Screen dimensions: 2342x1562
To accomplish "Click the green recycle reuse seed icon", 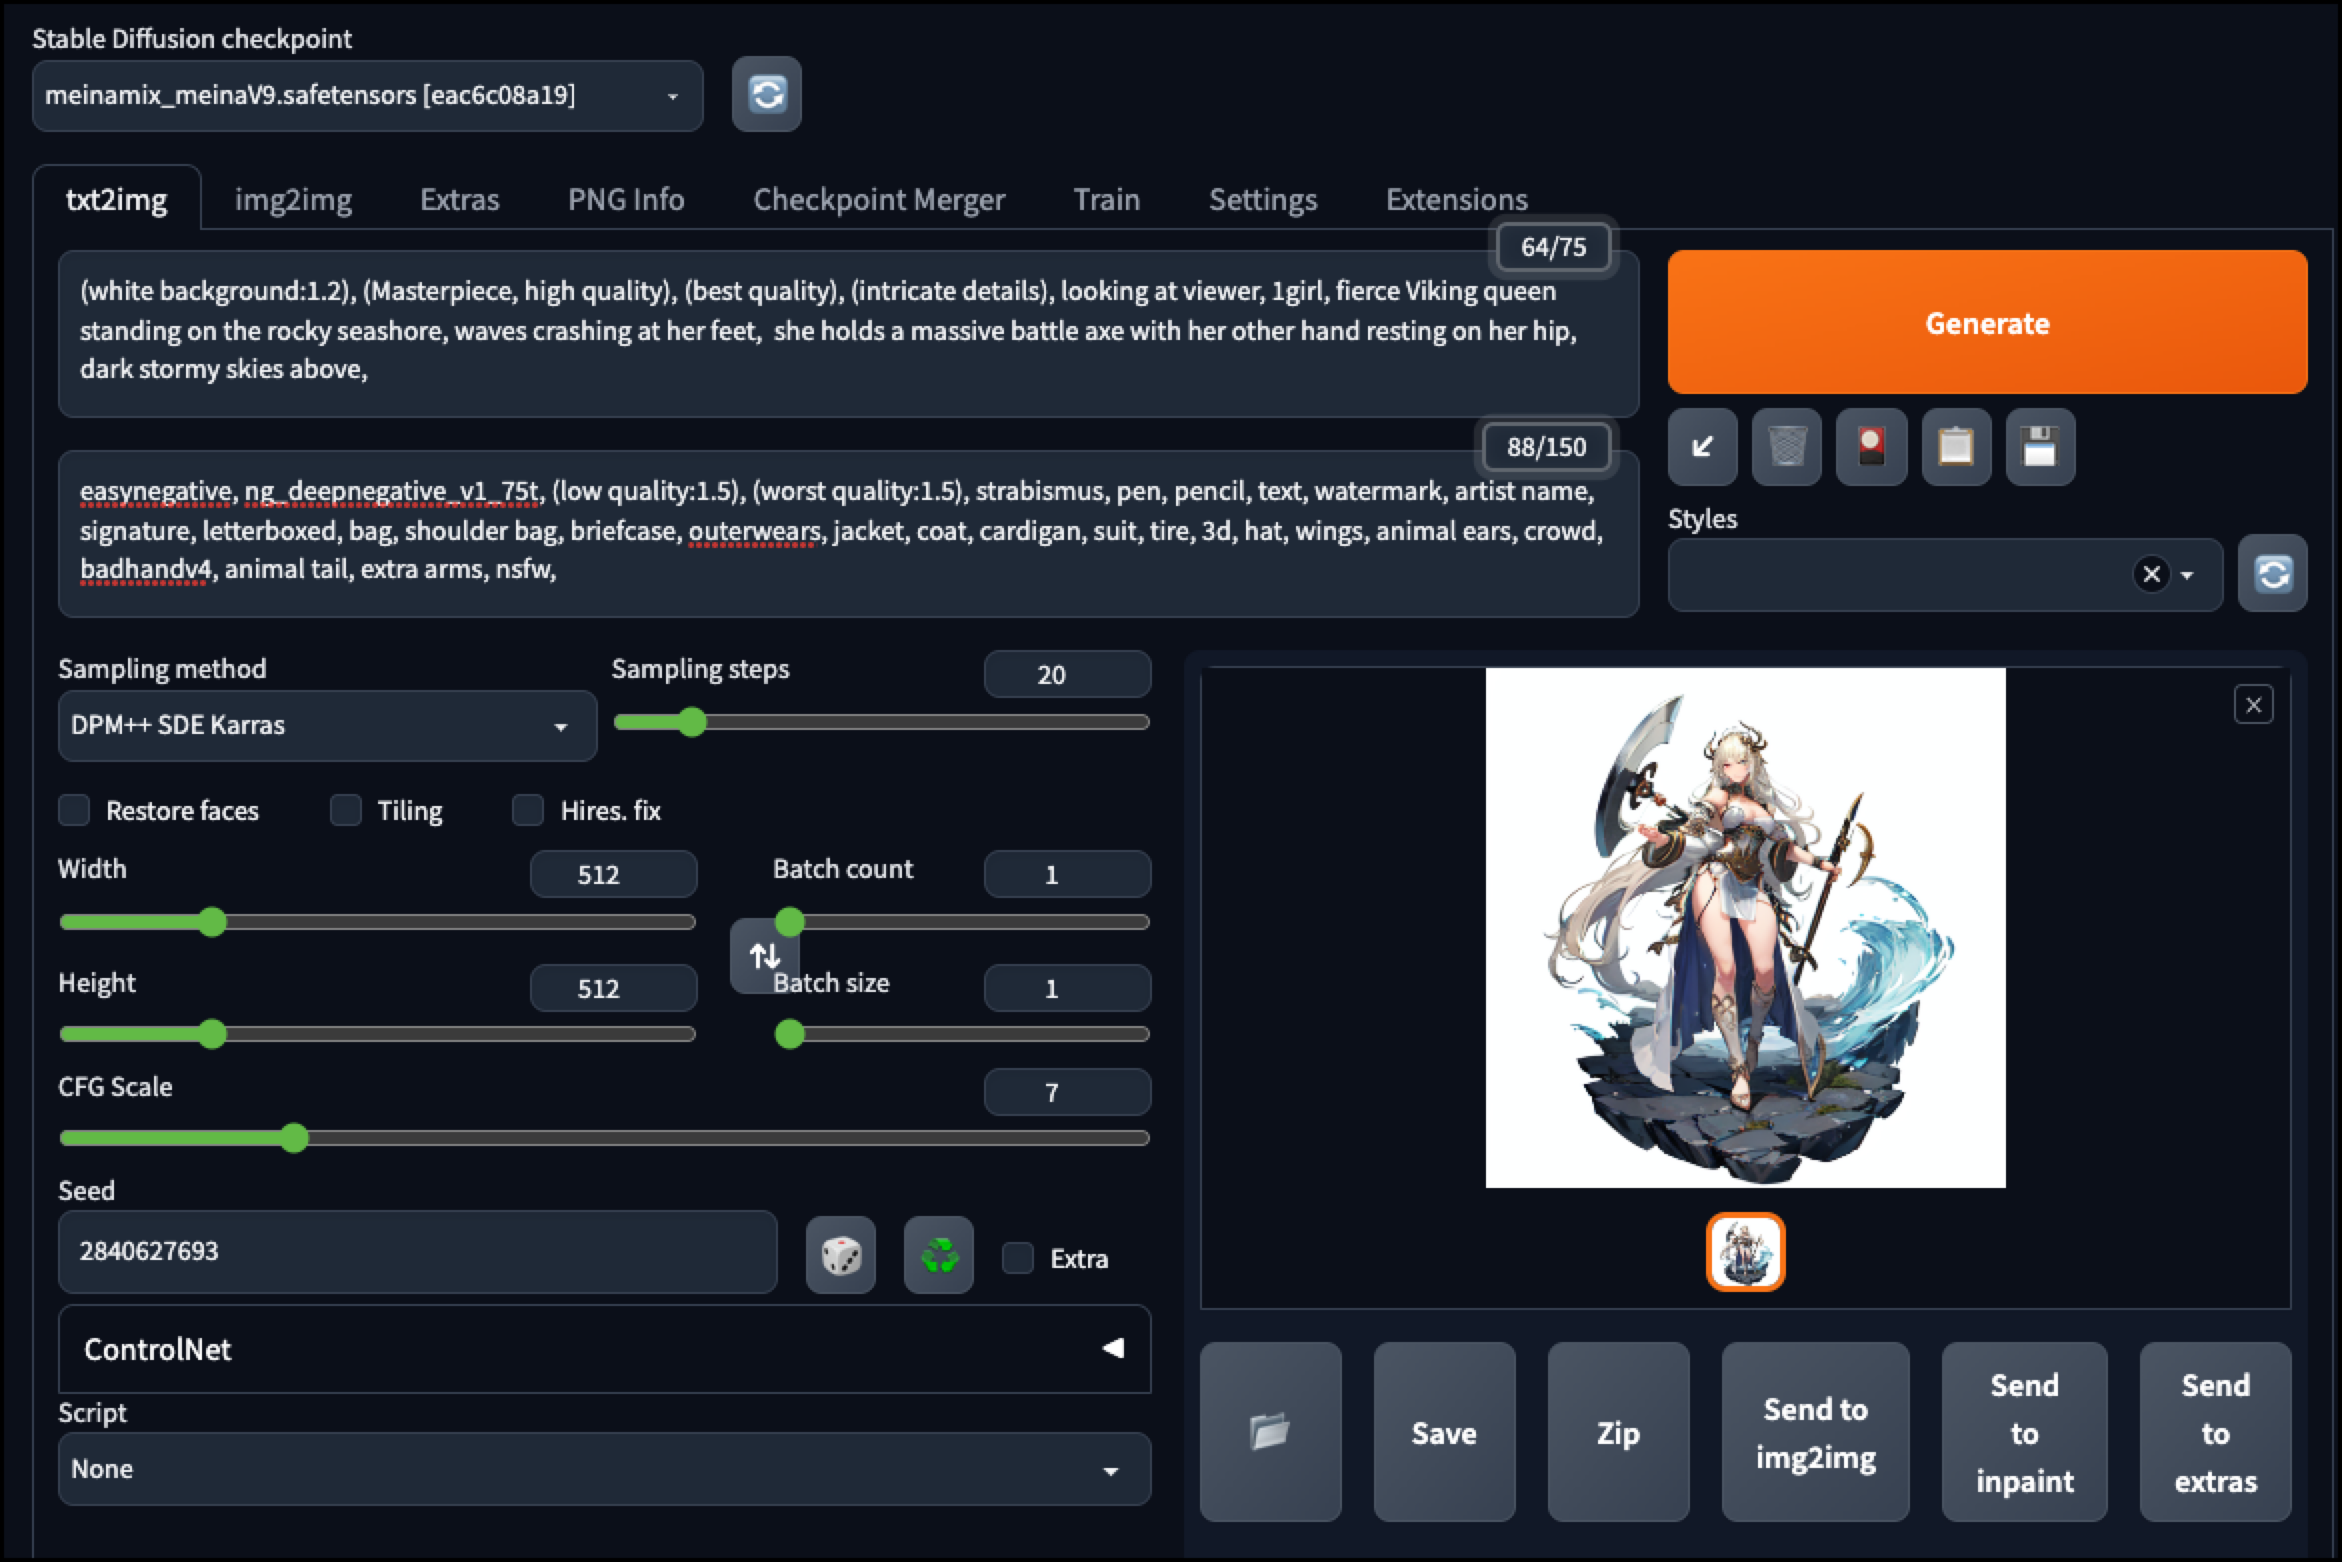I will 938,1255.
